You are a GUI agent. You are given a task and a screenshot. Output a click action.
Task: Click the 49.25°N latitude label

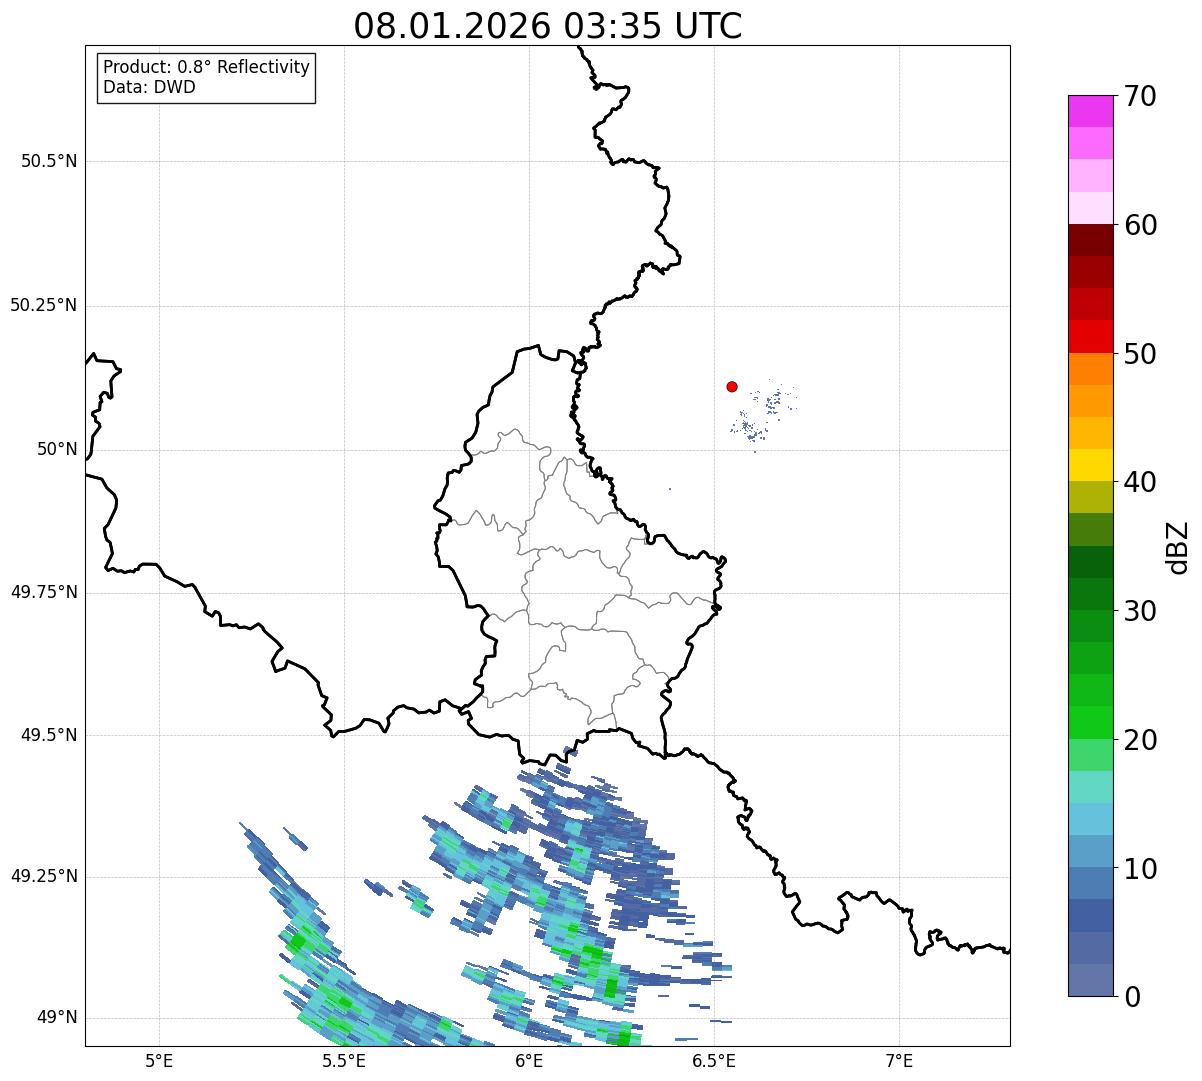[x=44, y=876]
